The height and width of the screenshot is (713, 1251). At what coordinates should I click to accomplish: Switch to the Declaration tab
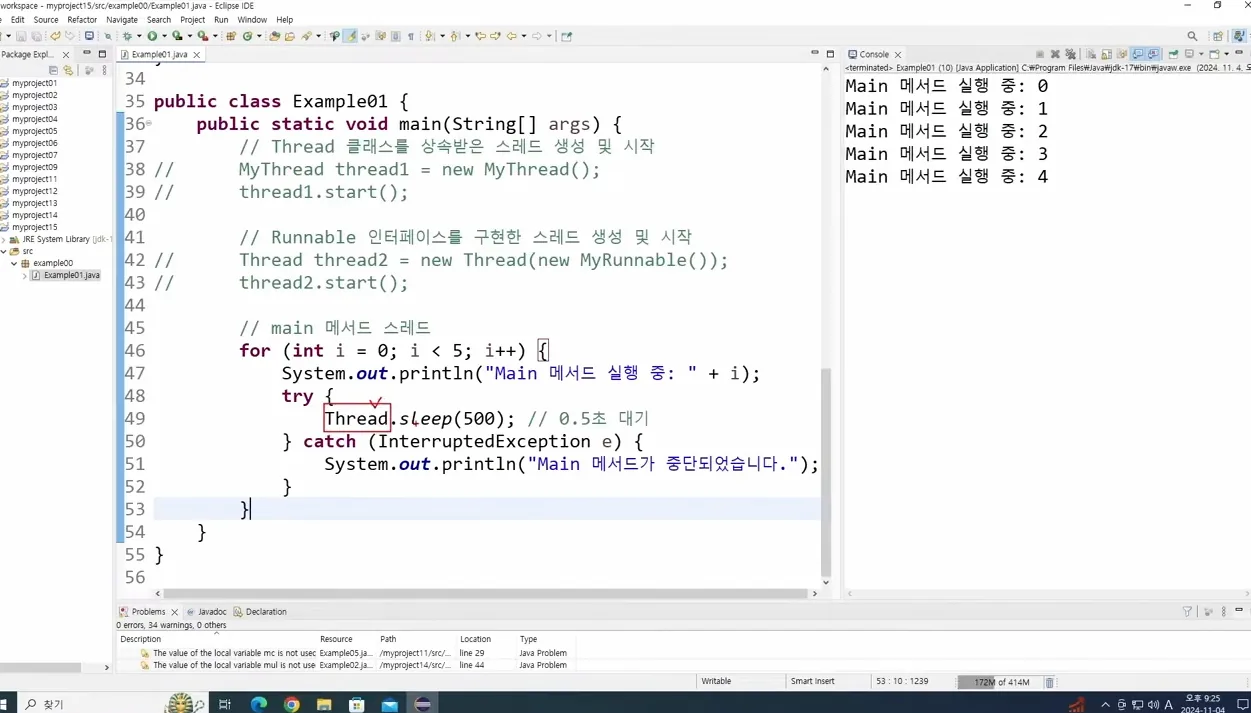pos(260,611)
